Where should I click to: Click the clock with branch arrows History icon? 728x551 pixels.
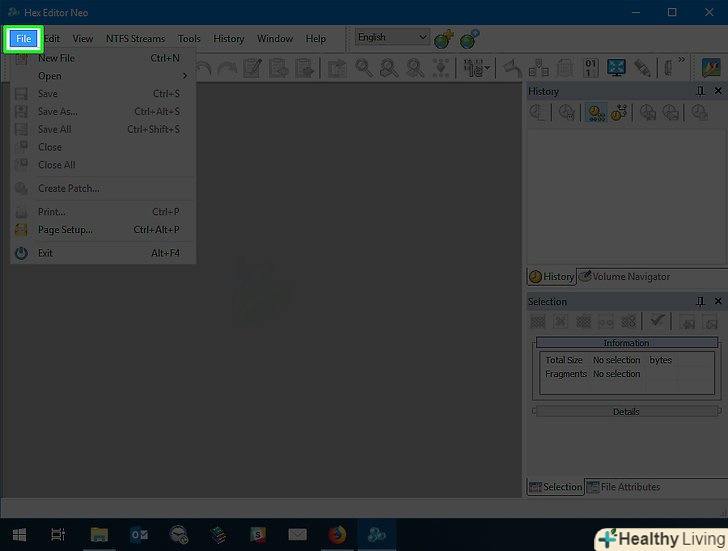pyautogui.click(x=619, y=112)
